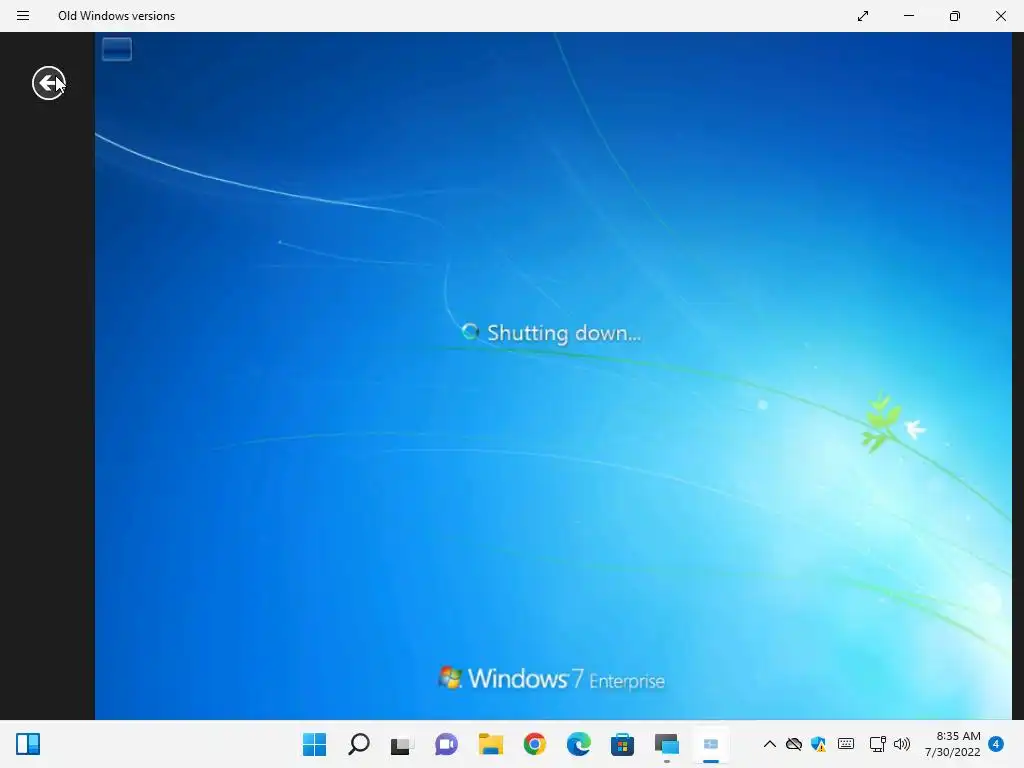Image resolution: width=1024 pixels, height=768 pixels.
Task: Open the clock showing 8:35 AM
Action: [953, 744]
